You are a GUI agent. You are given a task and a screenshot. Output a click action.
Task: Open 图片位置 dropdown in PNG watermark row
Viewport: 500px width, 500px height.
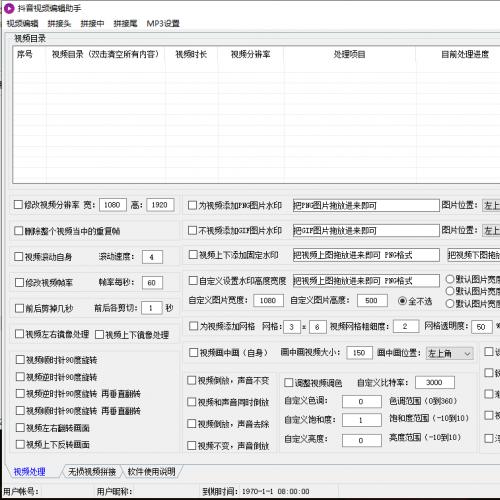coord(491,205)
